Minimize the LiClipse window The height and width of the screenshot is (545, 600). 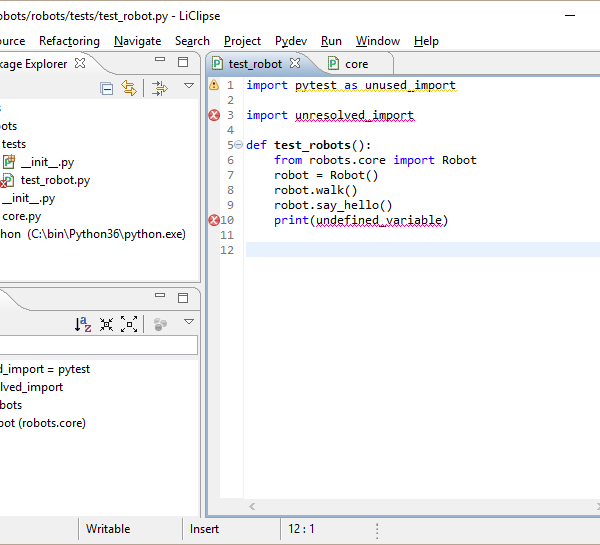(570, 16)
